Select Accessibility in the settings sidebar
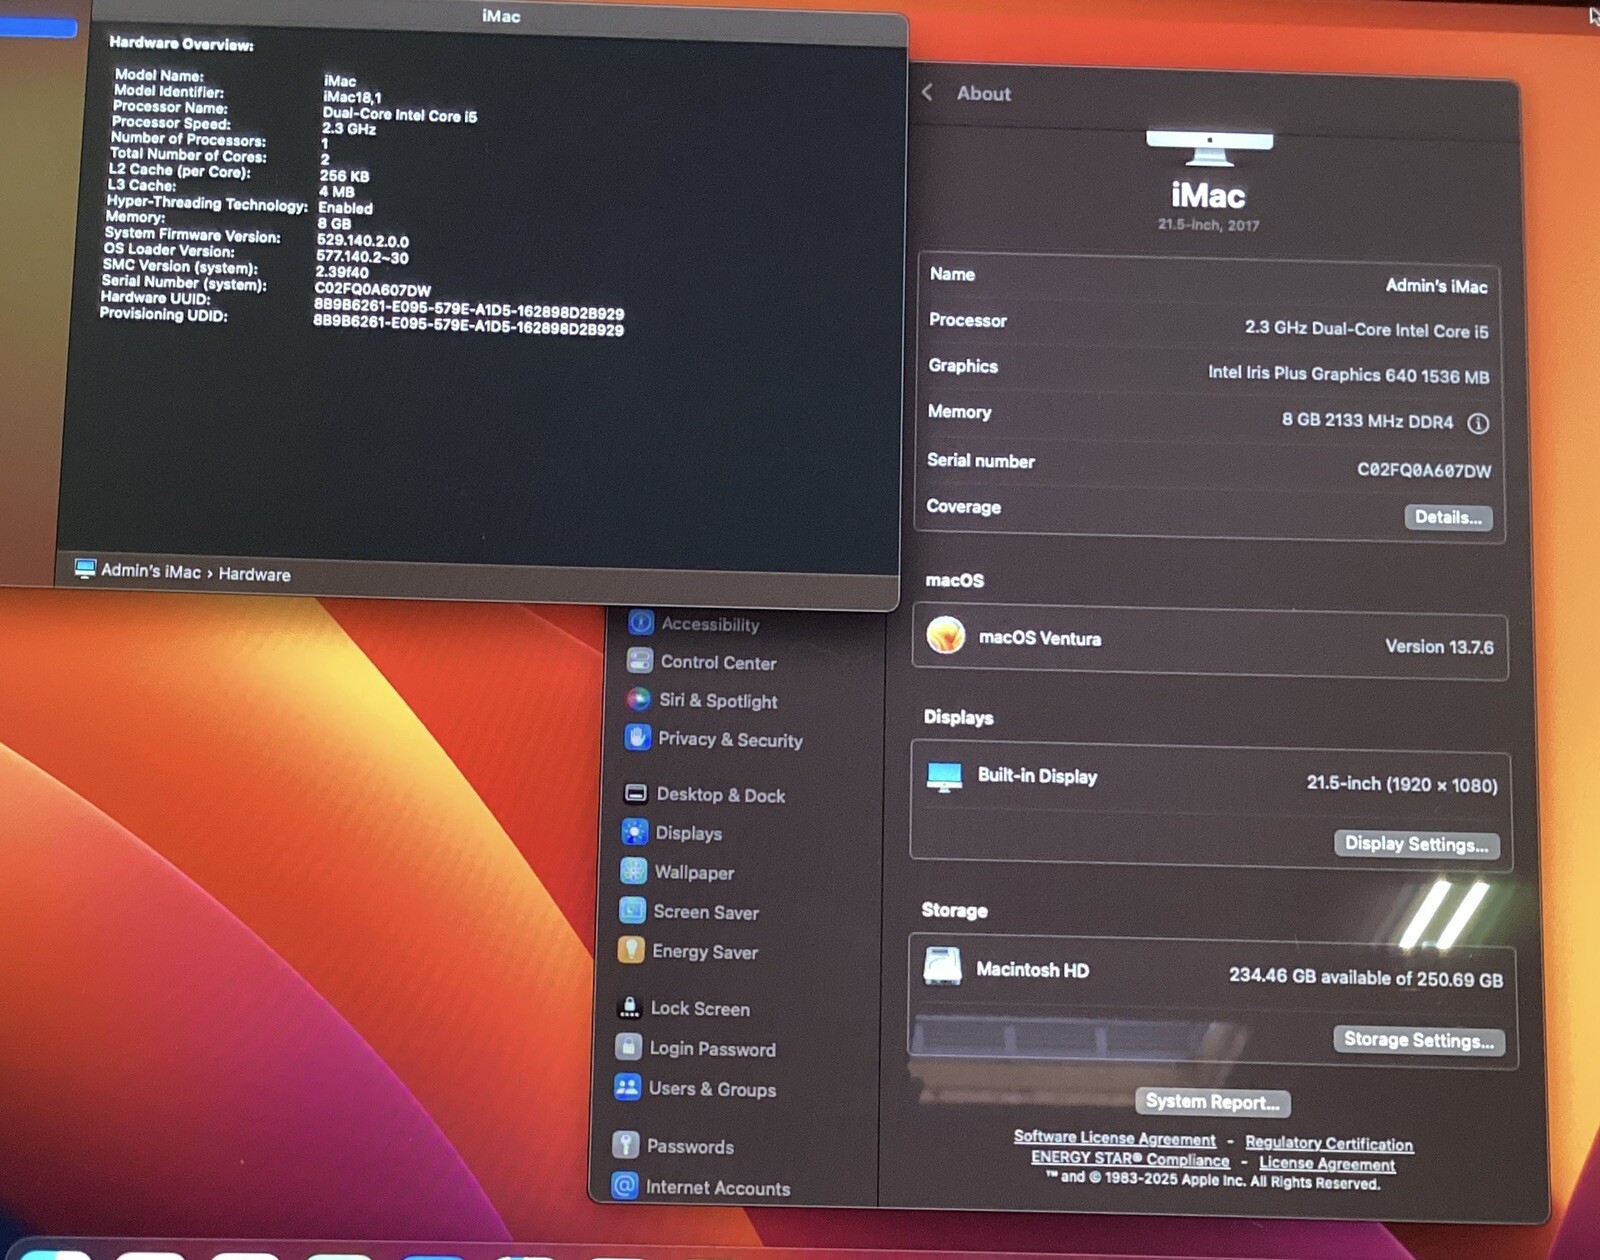 coord(710,624)
